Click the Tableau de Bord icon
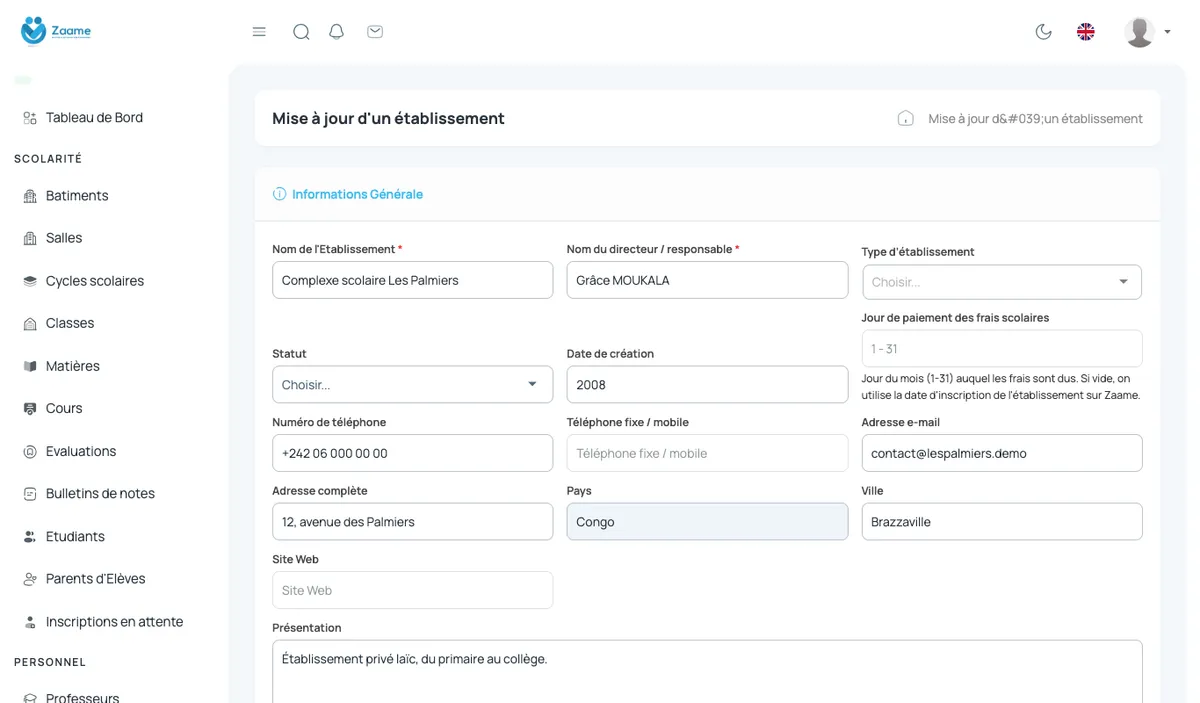 (30, 118)
